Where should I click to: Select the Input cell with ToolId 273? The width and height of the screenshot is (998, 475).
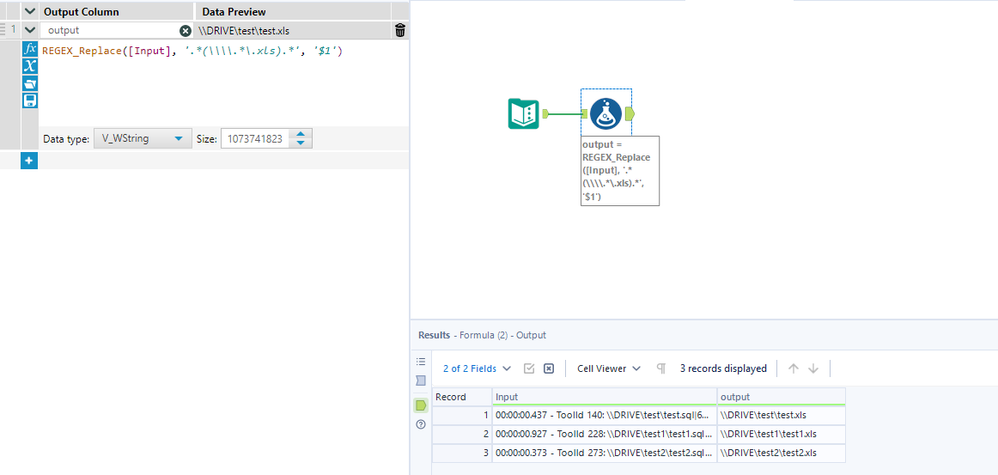click(x=605, y=453)
